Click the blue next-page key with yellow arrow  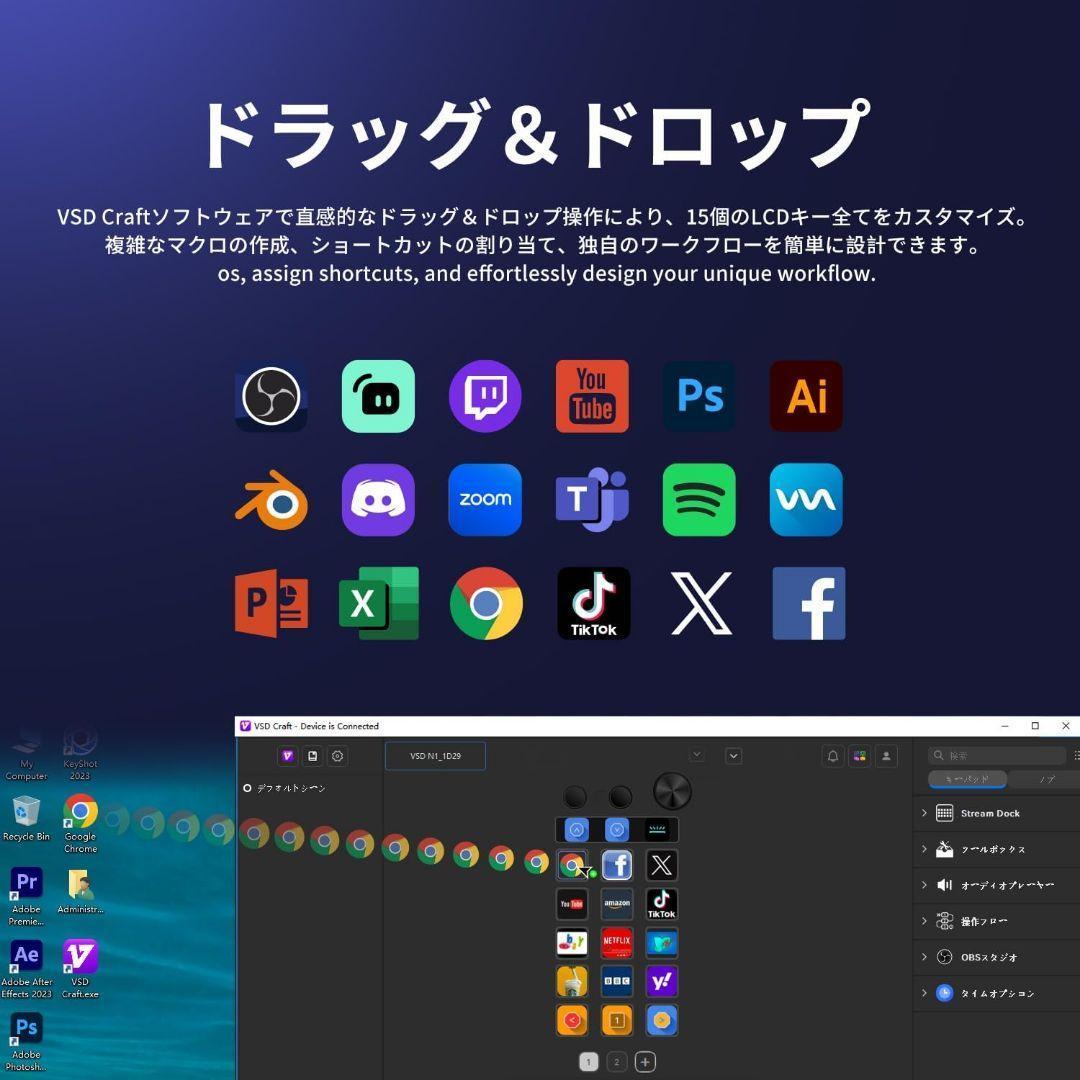(661, 1021)
